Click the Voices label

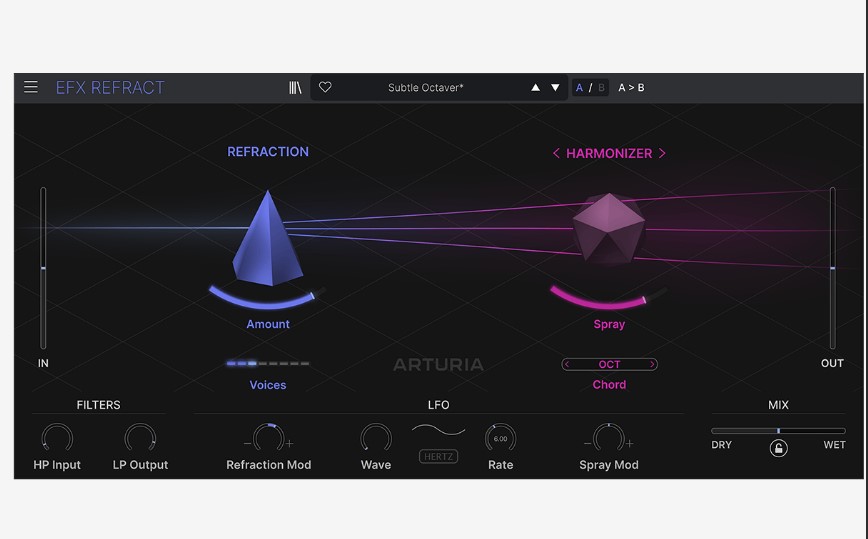click(x=268, y=385)
